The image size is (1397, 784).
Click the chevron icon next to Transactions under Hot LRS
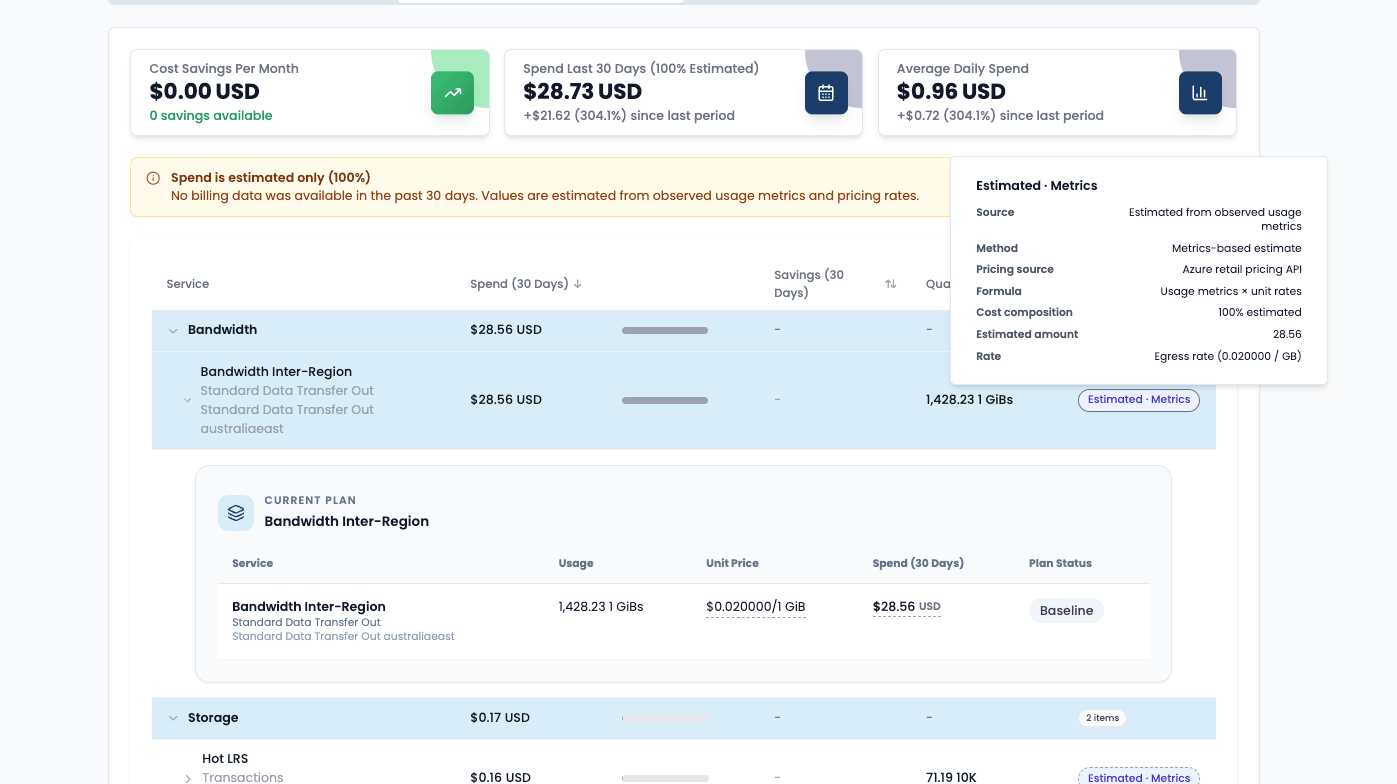187,776
